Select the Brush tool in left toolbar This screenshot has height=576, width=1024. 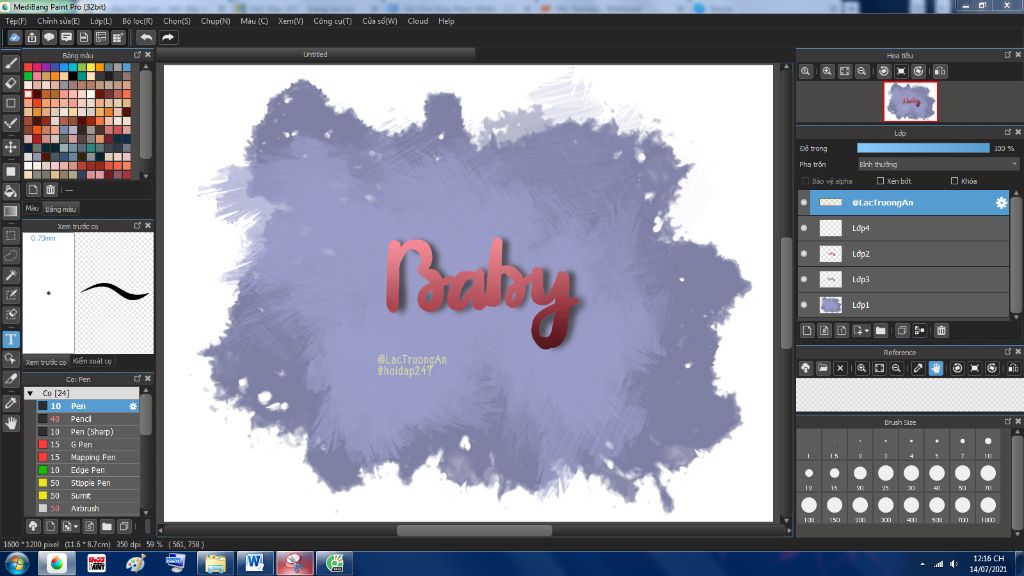pyautogui.click(x=11, y=63)
